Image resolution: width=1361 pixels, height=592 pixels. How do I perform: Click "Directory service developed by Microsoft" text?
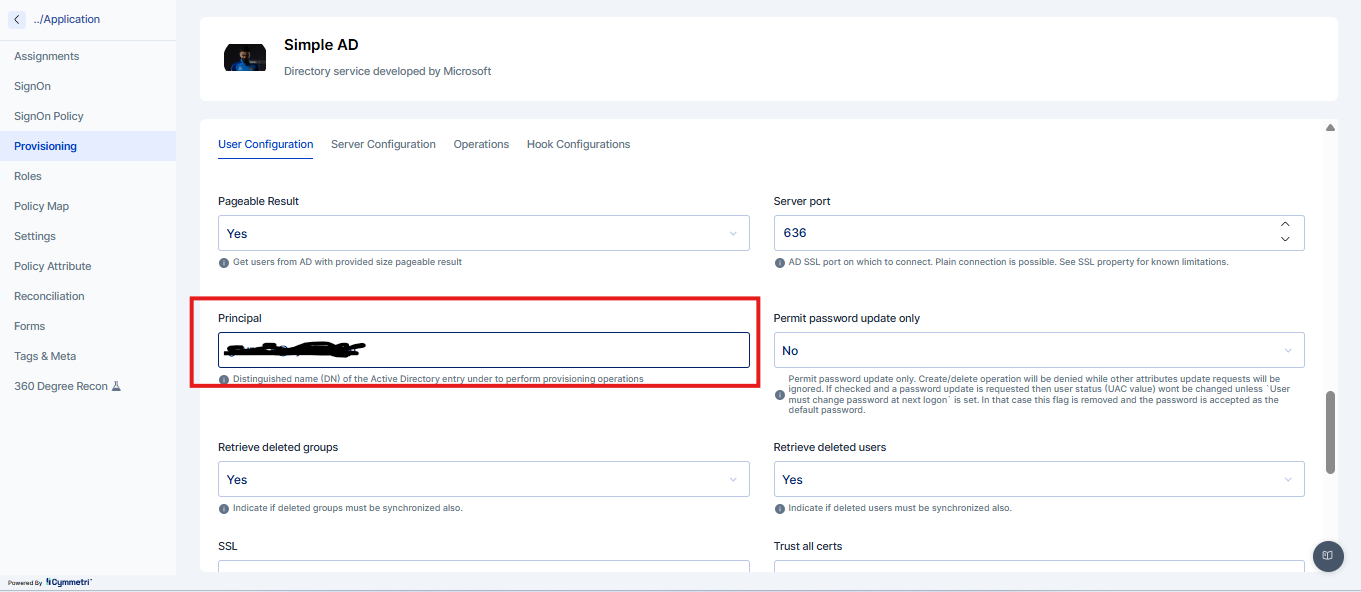coord(387,71)
